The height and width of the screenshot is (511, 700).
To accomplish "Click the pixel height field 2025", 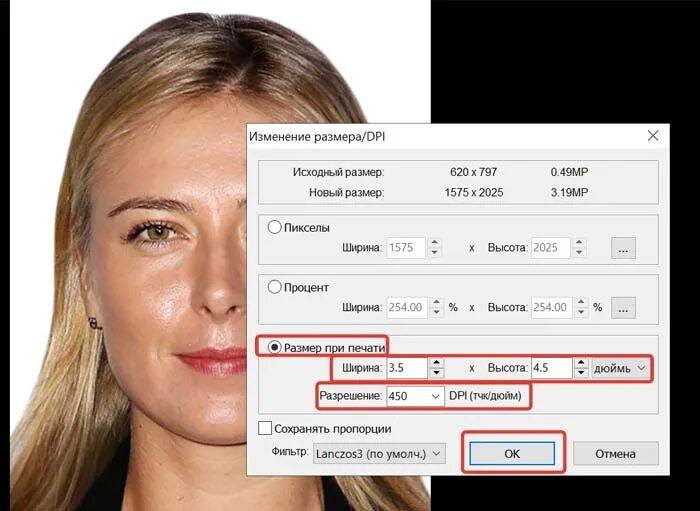I will point(550,248).
